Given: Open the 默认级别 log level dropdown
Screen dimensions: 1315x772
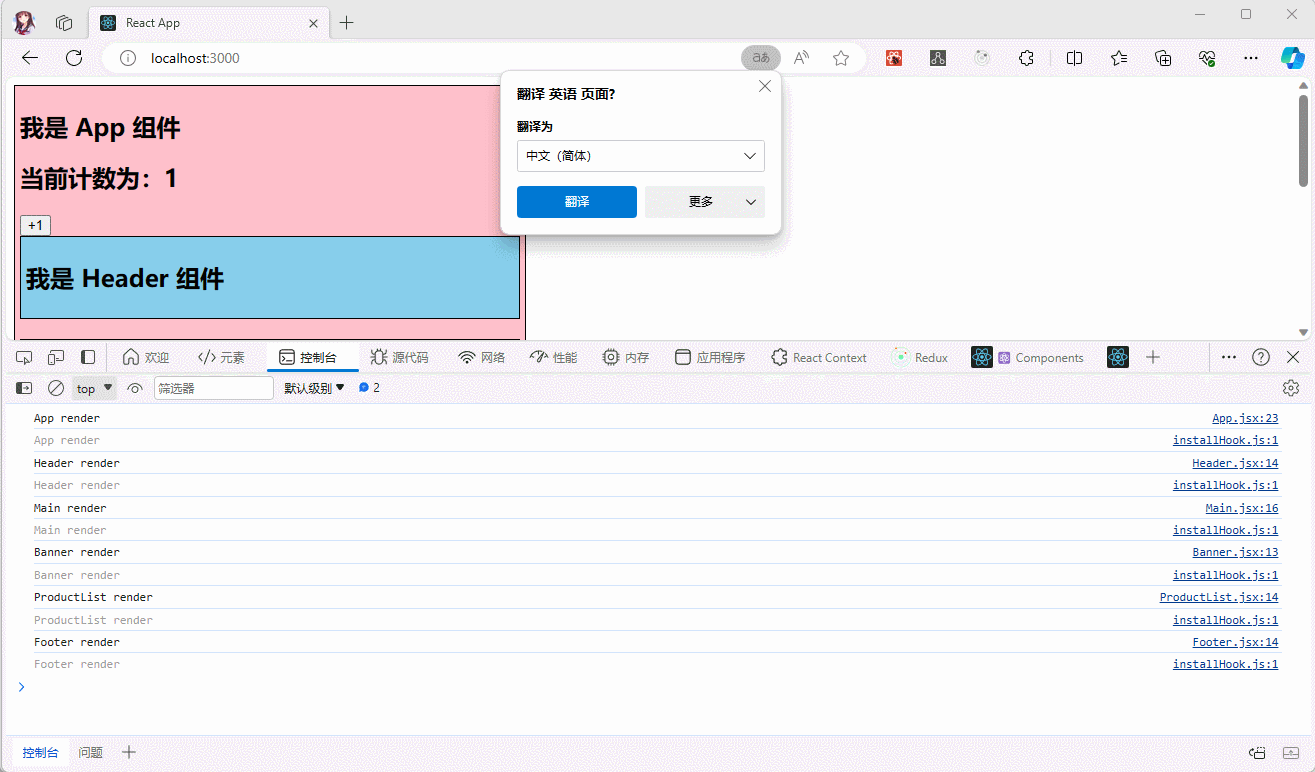Looking at the screenshot, I should (314, 388).
